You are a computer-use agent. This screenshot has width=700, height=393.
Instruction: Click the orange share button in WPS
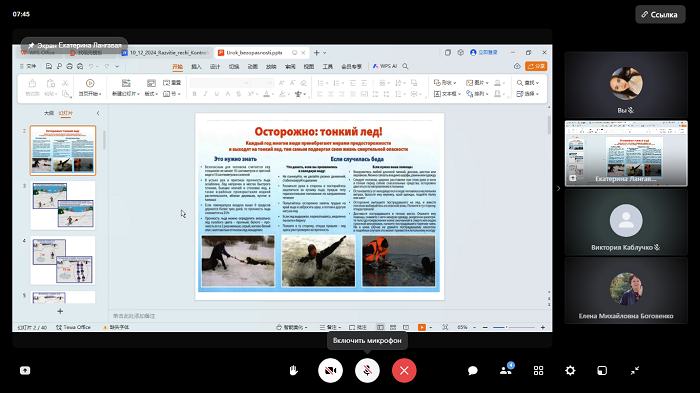tap(536, 66)
